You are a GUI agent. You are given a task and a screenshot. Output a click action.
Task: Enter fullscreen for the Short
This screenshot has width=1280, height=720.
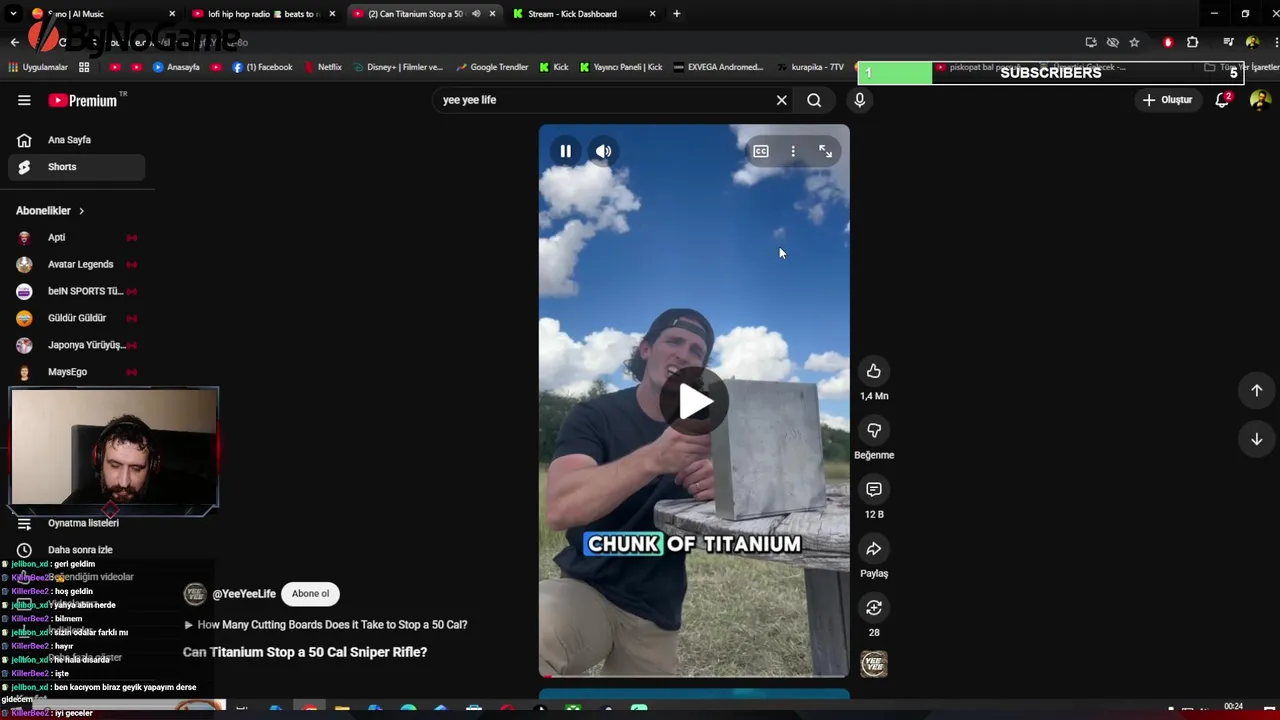pos(825,151)
